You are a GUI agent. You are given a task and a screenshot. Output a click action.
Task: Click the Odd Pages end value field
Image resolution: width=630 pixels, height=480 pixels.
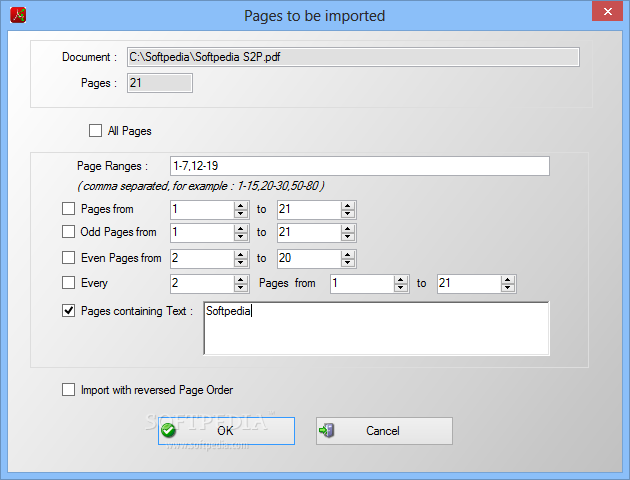(x=309, y=233)
